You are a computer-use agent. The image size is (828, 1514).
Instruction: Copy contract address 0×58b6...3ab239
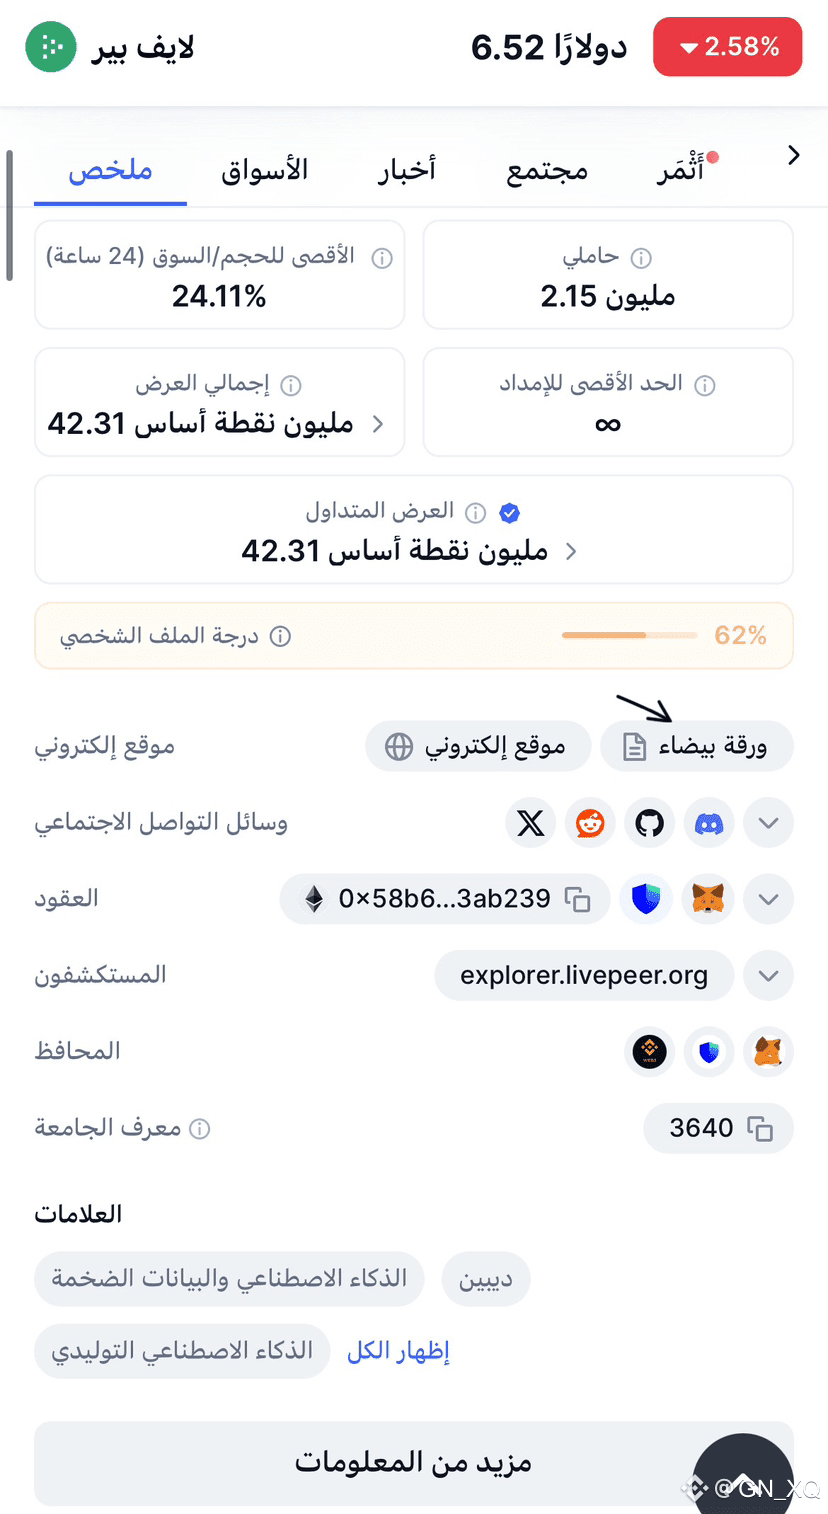pos(578,899)
